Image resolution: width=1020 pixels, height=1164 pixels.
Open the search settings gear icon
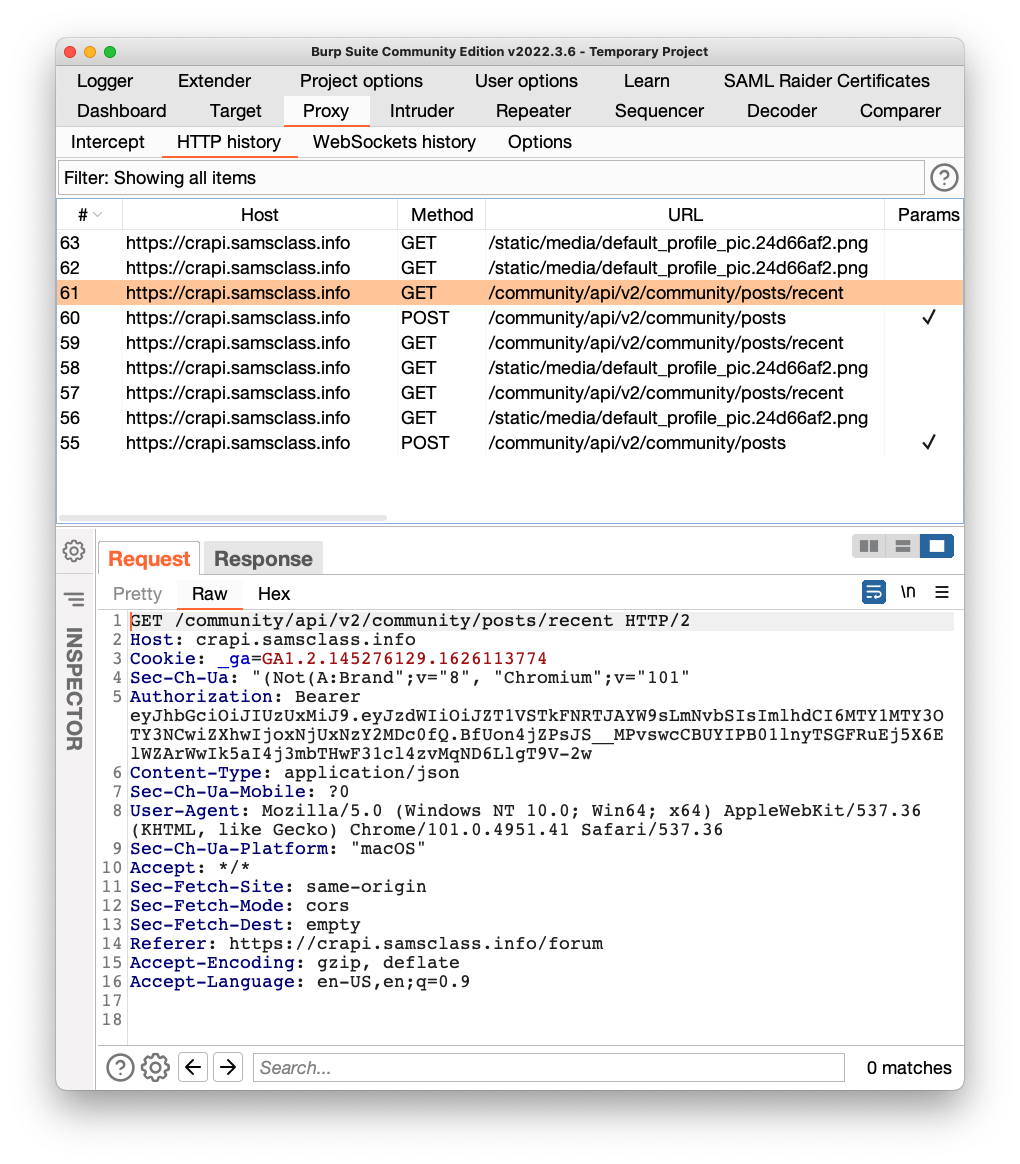(155, 1067)
